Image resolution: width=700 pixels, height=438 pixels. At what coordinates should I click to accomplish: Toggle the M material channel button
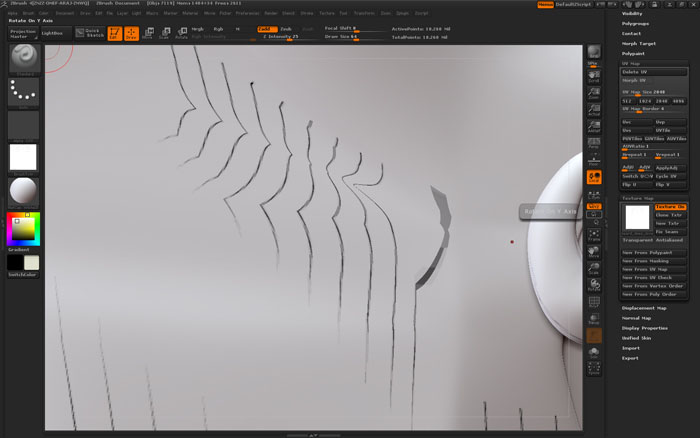tap(238, 29)
